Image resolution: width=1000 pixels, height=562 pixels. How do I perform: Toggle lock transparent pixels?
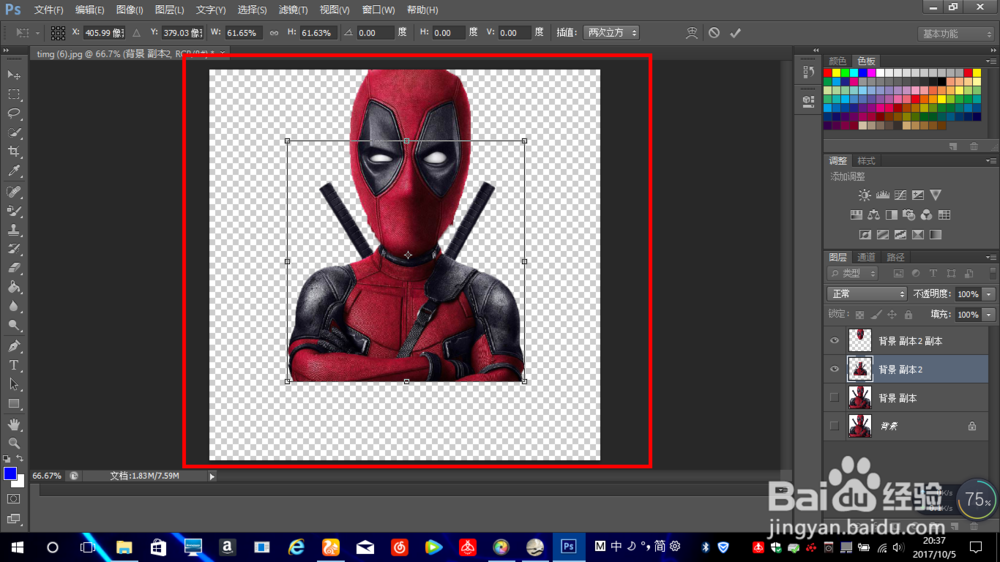[x=860, y=314]
